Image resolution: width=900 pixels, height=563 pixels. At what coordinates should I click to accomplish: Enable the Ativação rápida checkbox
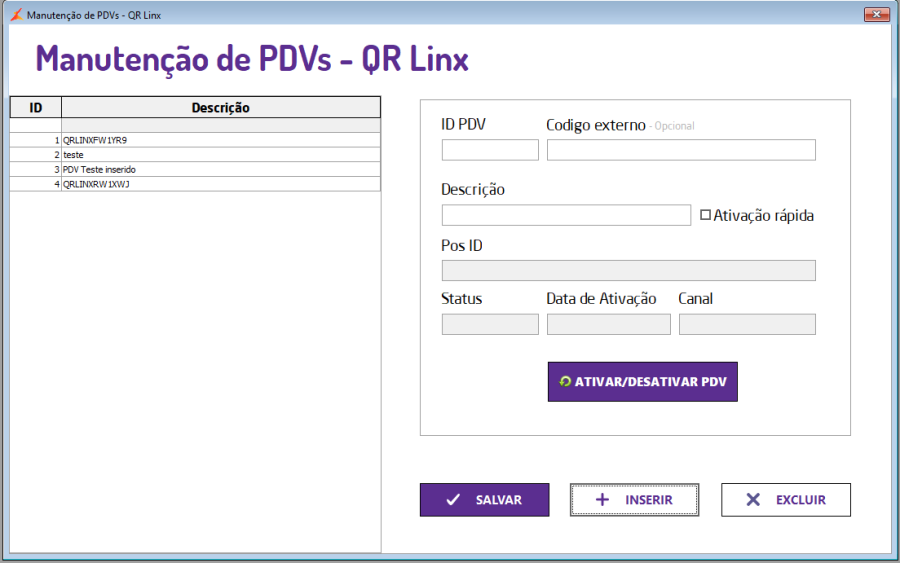pos(705,215)
